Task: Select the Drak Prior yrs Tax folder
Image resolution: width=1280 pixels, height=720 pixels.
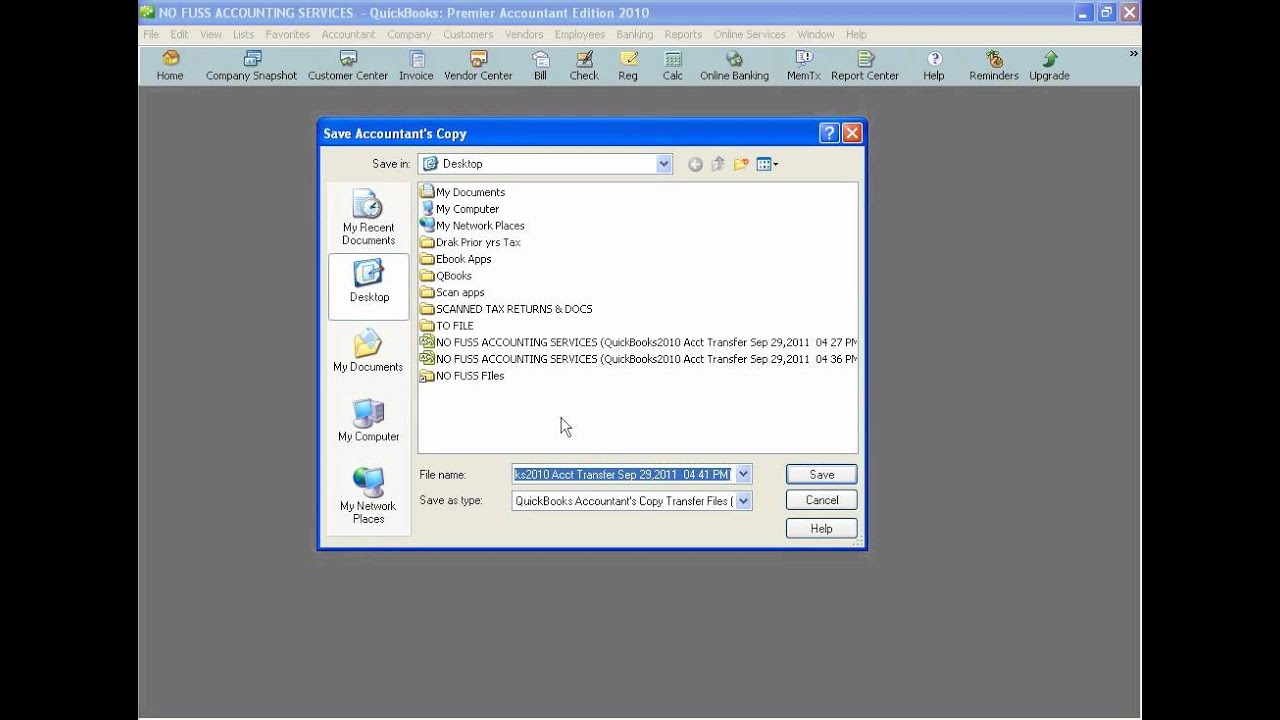Action: [x=471, y=242]
